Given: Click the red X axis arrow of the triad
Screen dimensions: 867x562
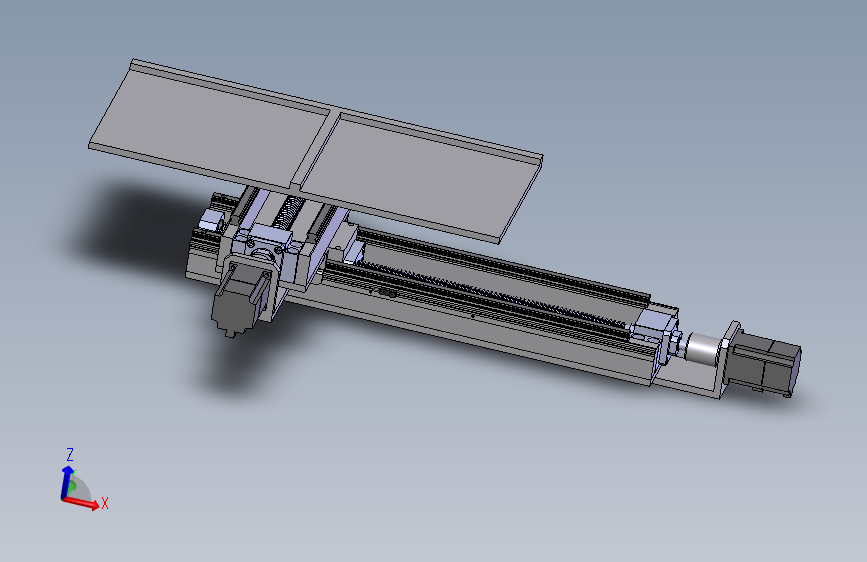Looking at the screenshot, I should pyautogui.click(x=82, y=502).
